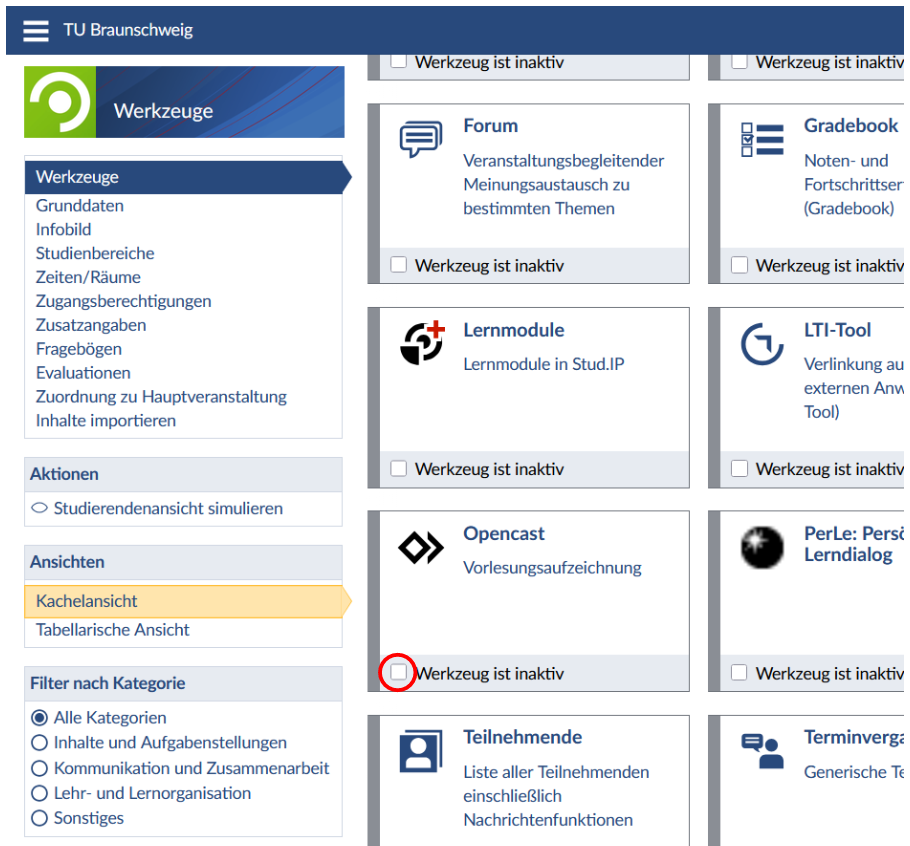Open Studienbereiche in the sidebar

[95, 253]
